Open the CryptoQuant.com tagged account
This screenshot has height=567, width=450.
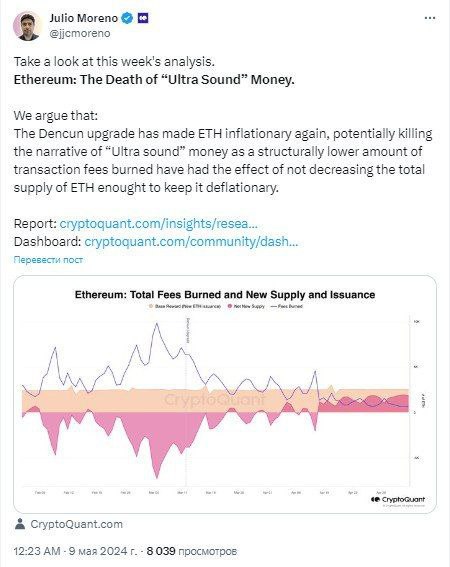click(76, 524)
